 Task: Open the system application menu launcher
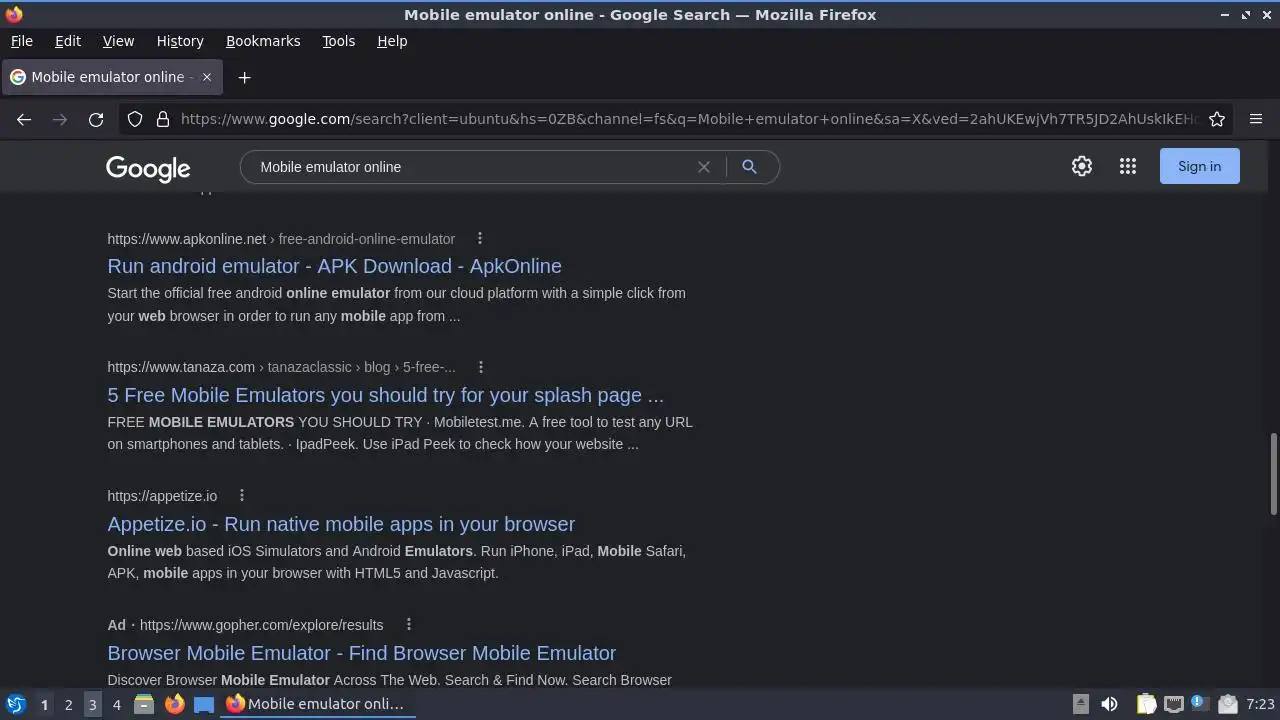pyautogui.click(x=15, y=704)
